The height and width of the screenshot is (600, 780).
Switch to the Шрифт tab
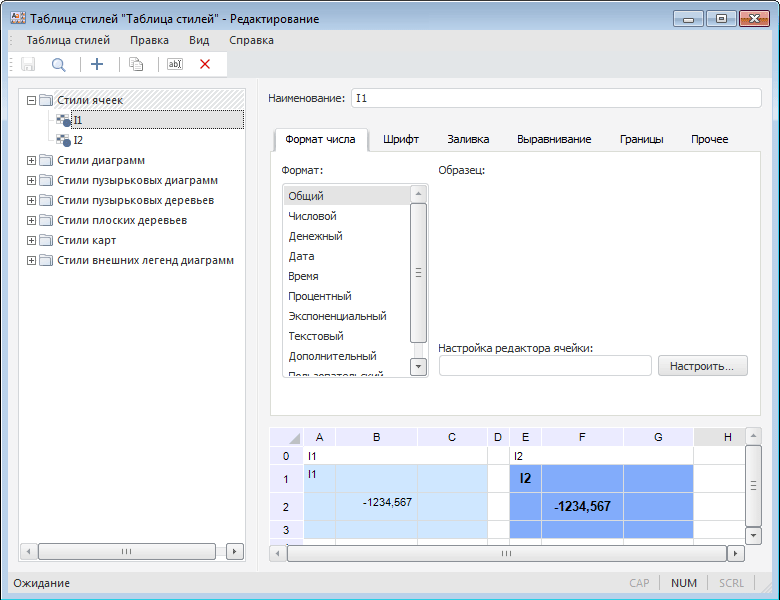tap(400, 139)
